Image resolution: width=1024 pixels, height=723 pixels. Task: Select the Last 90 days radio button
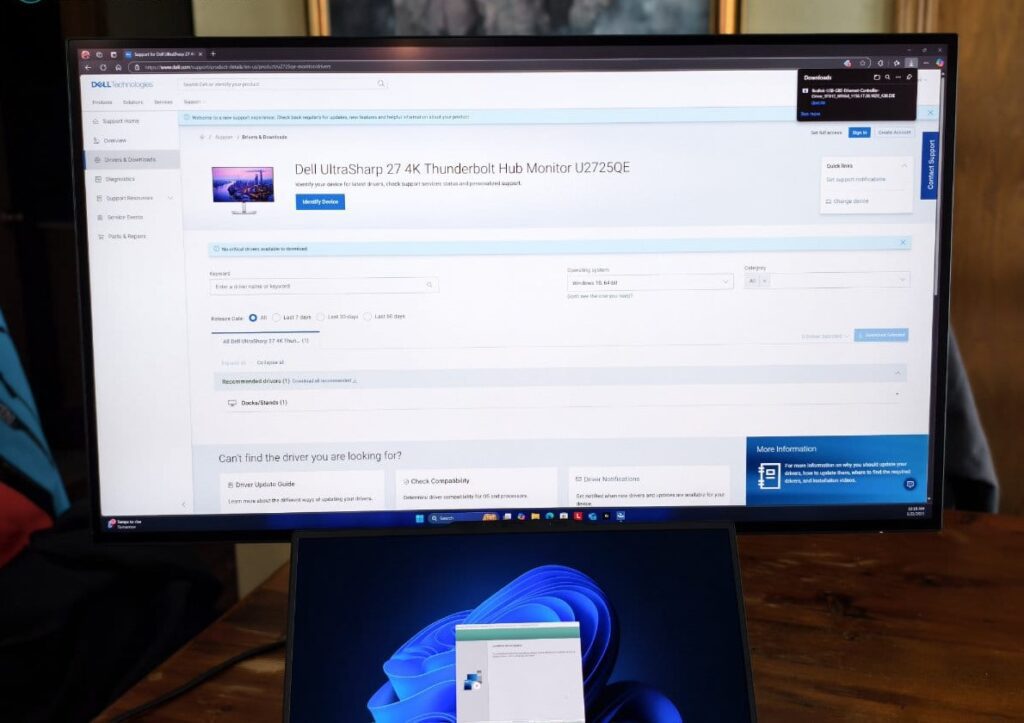[368, 316]
